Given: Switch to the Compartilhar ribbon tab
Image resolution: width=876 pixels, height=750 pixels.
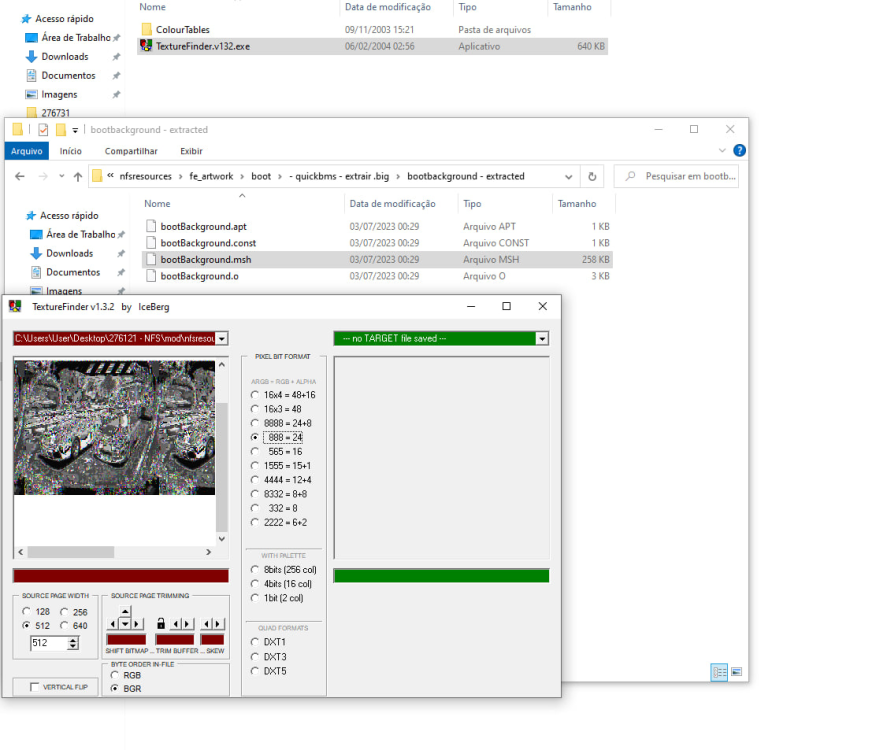Looking at the screenshot, I should tap(131, 151).
